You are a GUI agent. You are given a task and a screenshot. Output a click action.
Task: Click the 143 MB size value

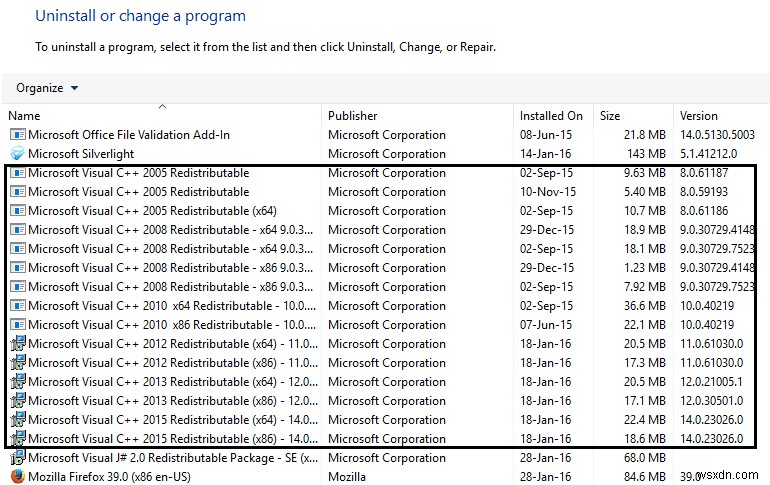point(646,154)
